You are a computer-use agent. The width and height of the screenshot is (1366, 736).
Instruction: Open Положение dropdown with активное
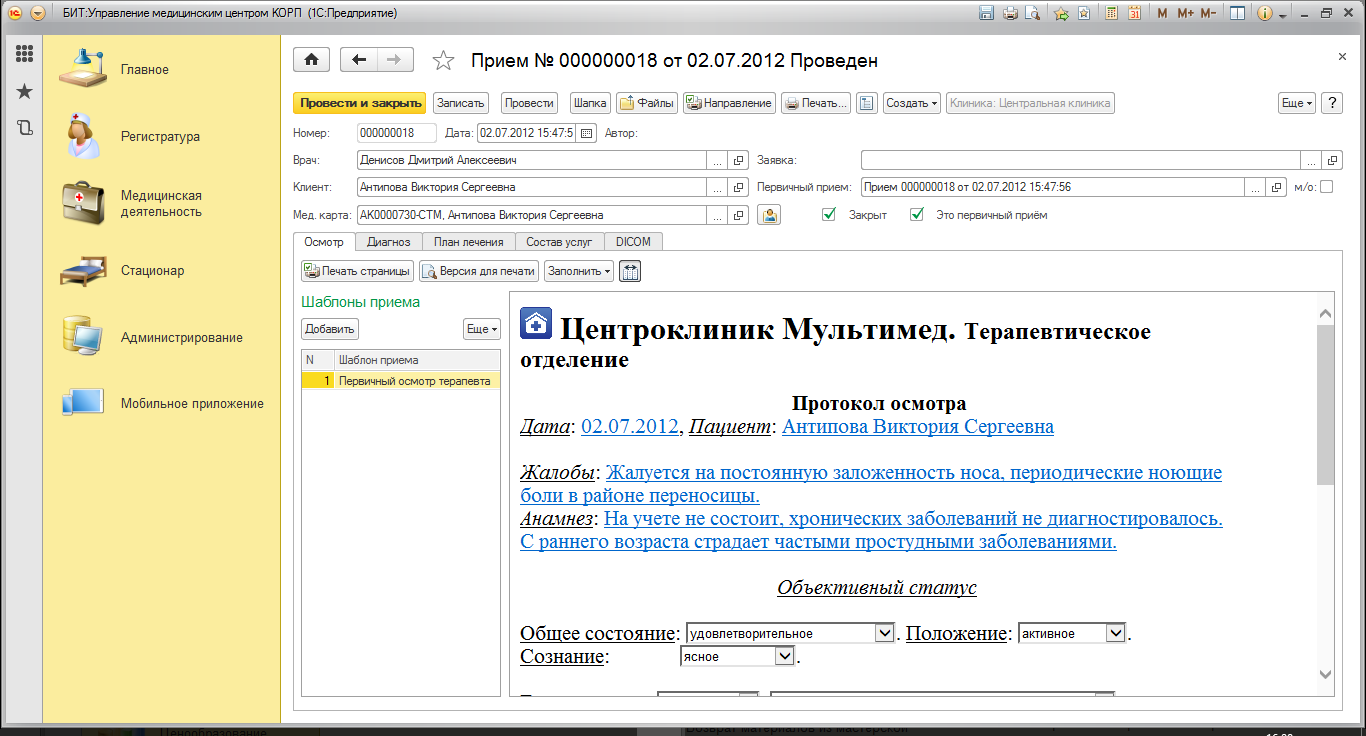click(1116, 633)
